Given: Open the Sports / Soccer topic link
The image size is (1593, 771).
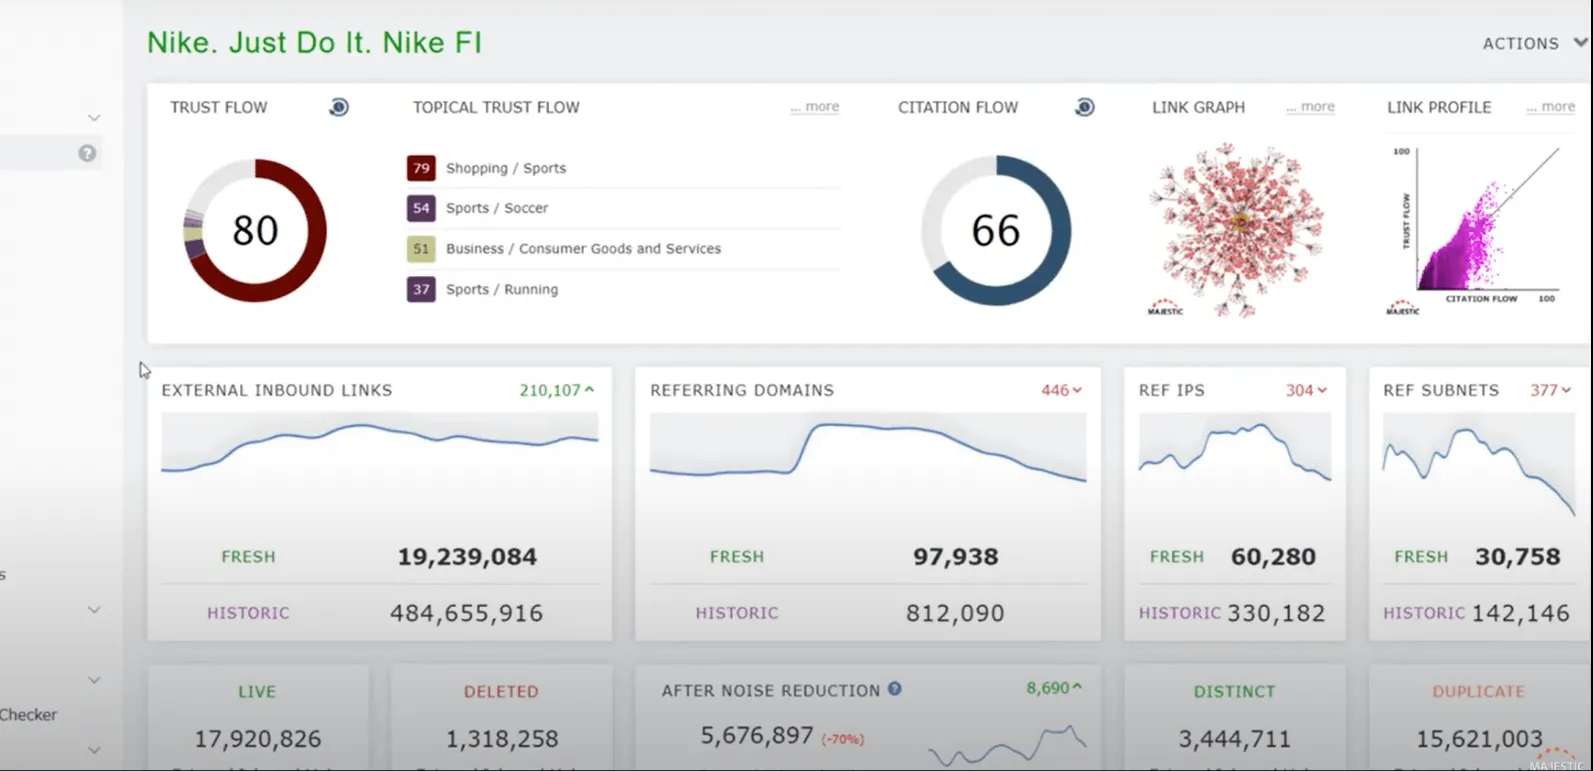Looking at the screenshot, I should pos(497,208).
